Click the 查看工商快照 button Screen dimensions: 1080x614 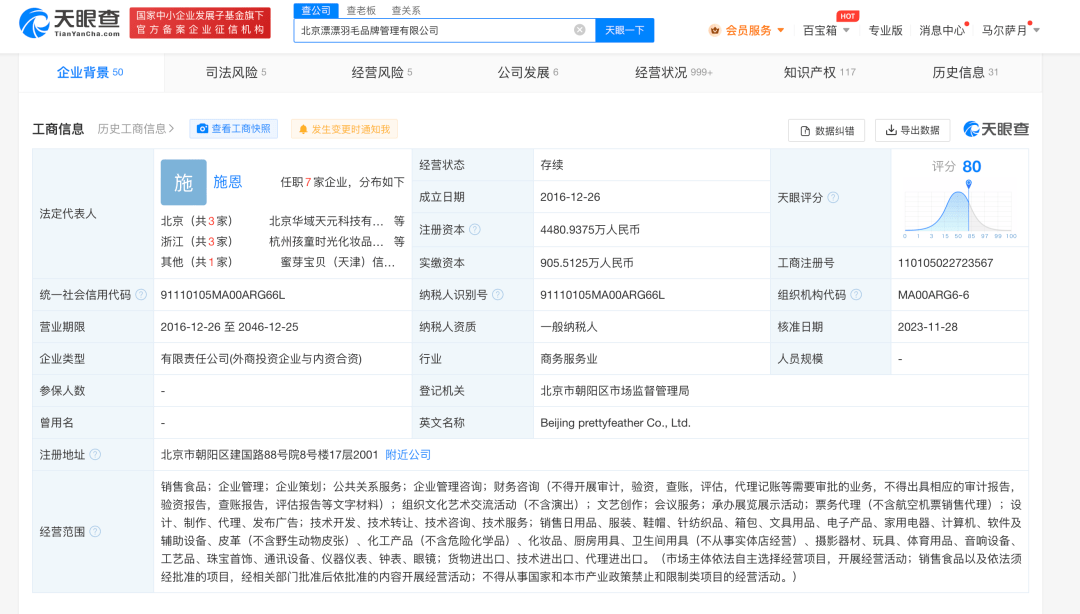[233, 129]
